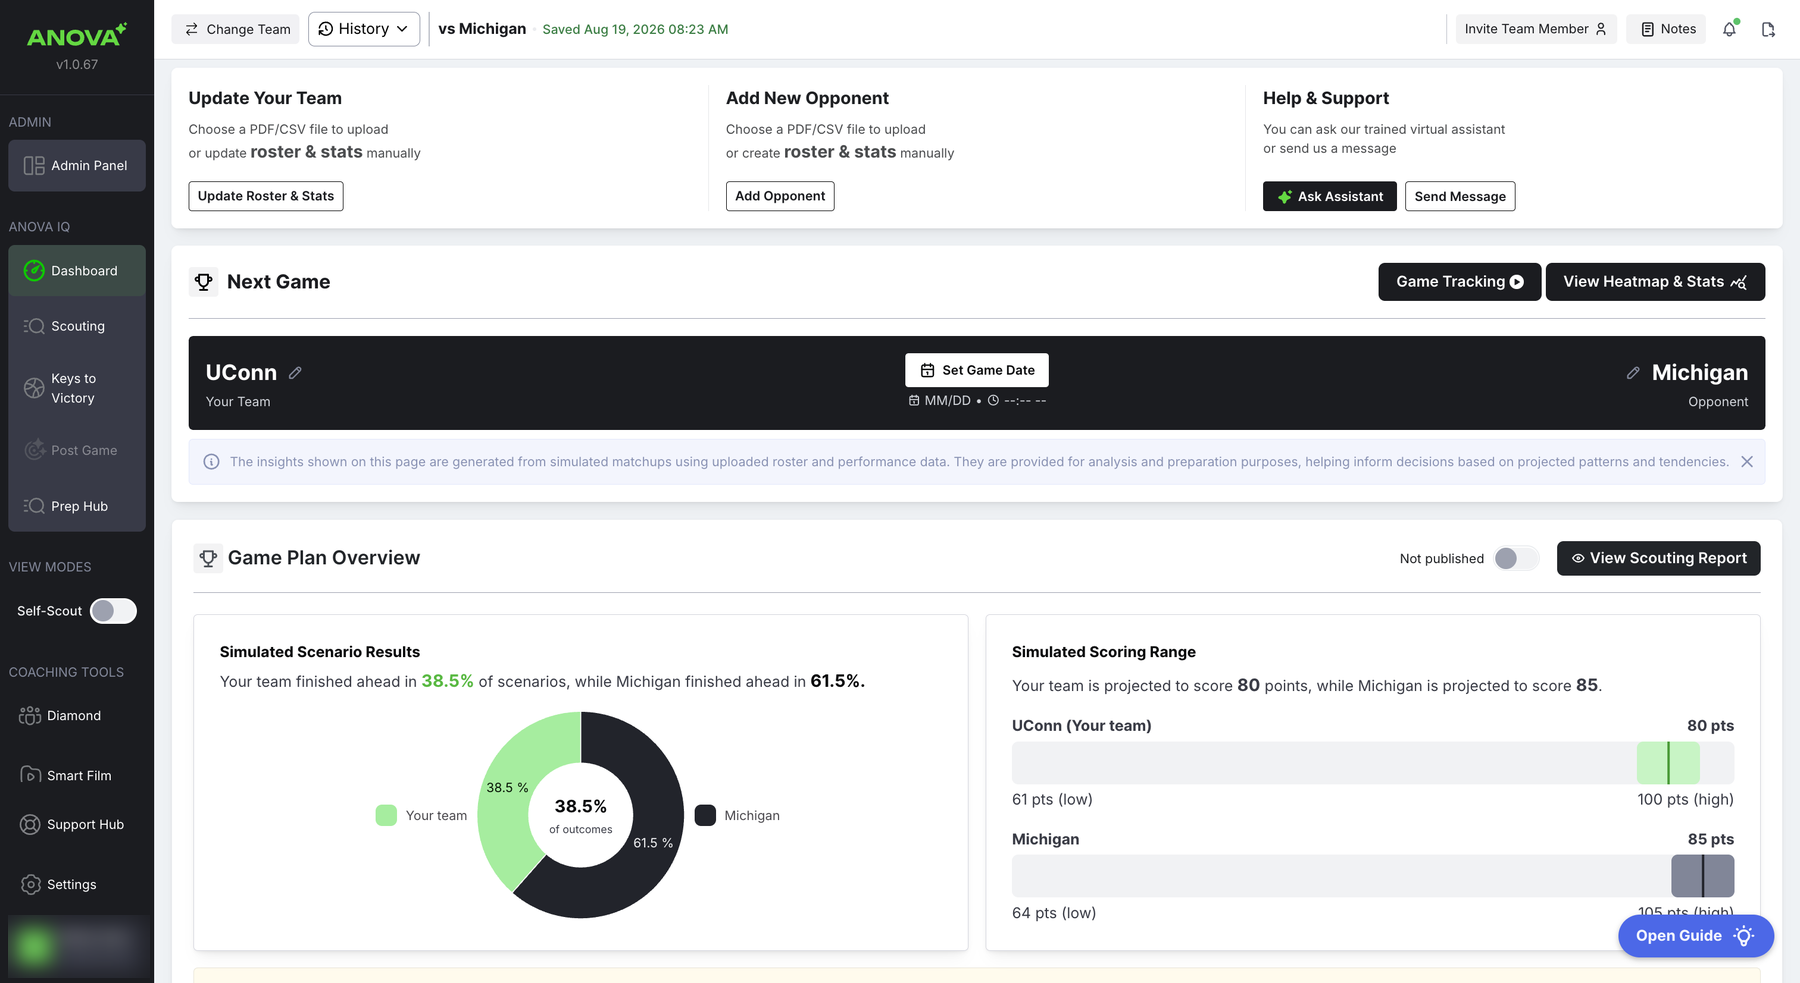This screenshot has height=983, width=1800.
Task: Open the Admin Panel
Action: (77, 165)
